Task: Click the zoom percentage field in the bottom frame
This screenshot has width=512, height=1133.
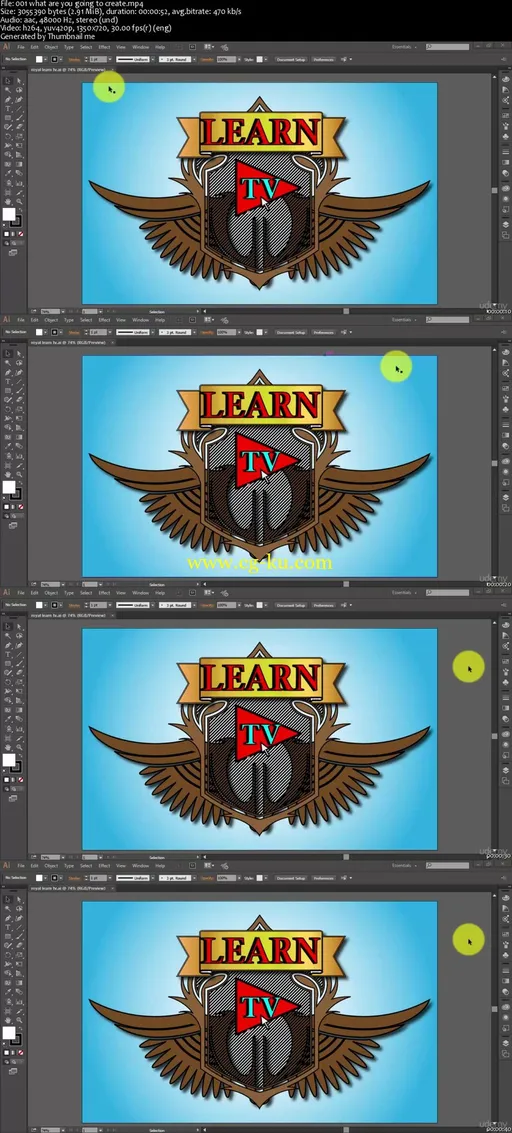Action: click(50, 1130)
